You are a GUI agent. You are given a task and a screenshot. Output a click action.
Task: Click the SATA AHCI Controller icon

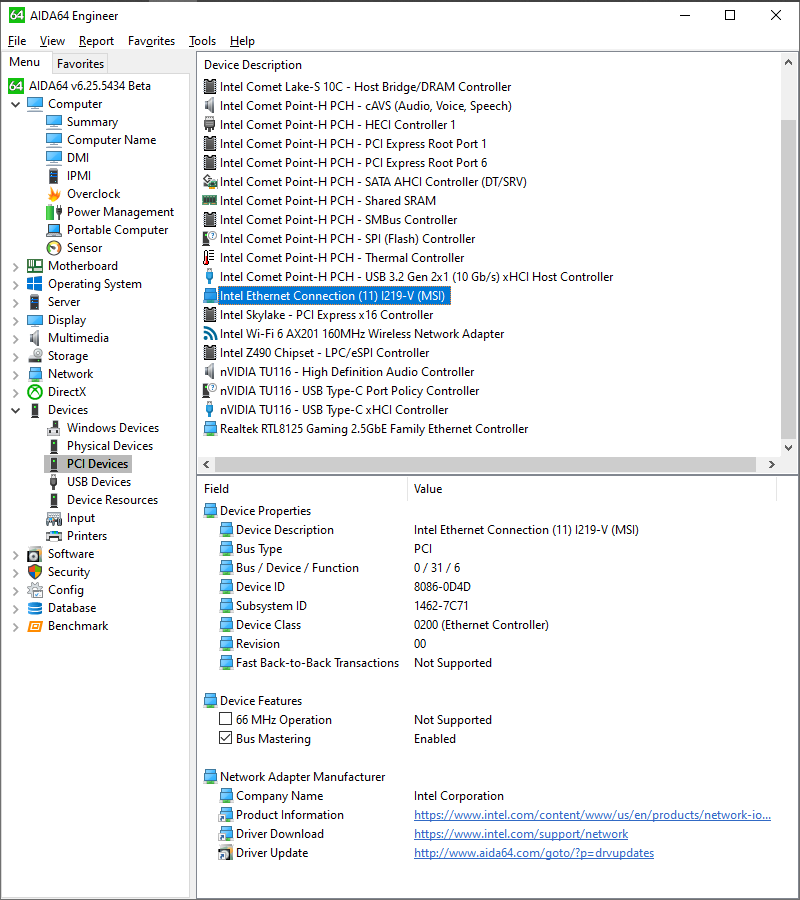pos(210,182)
